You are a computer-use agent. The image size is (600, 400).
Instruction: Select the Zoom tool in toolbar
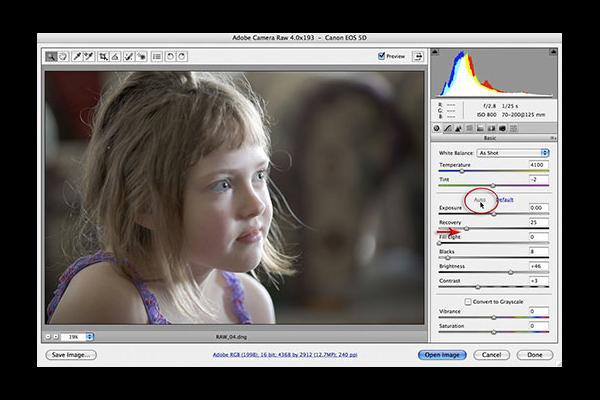(x=51, y=56)
